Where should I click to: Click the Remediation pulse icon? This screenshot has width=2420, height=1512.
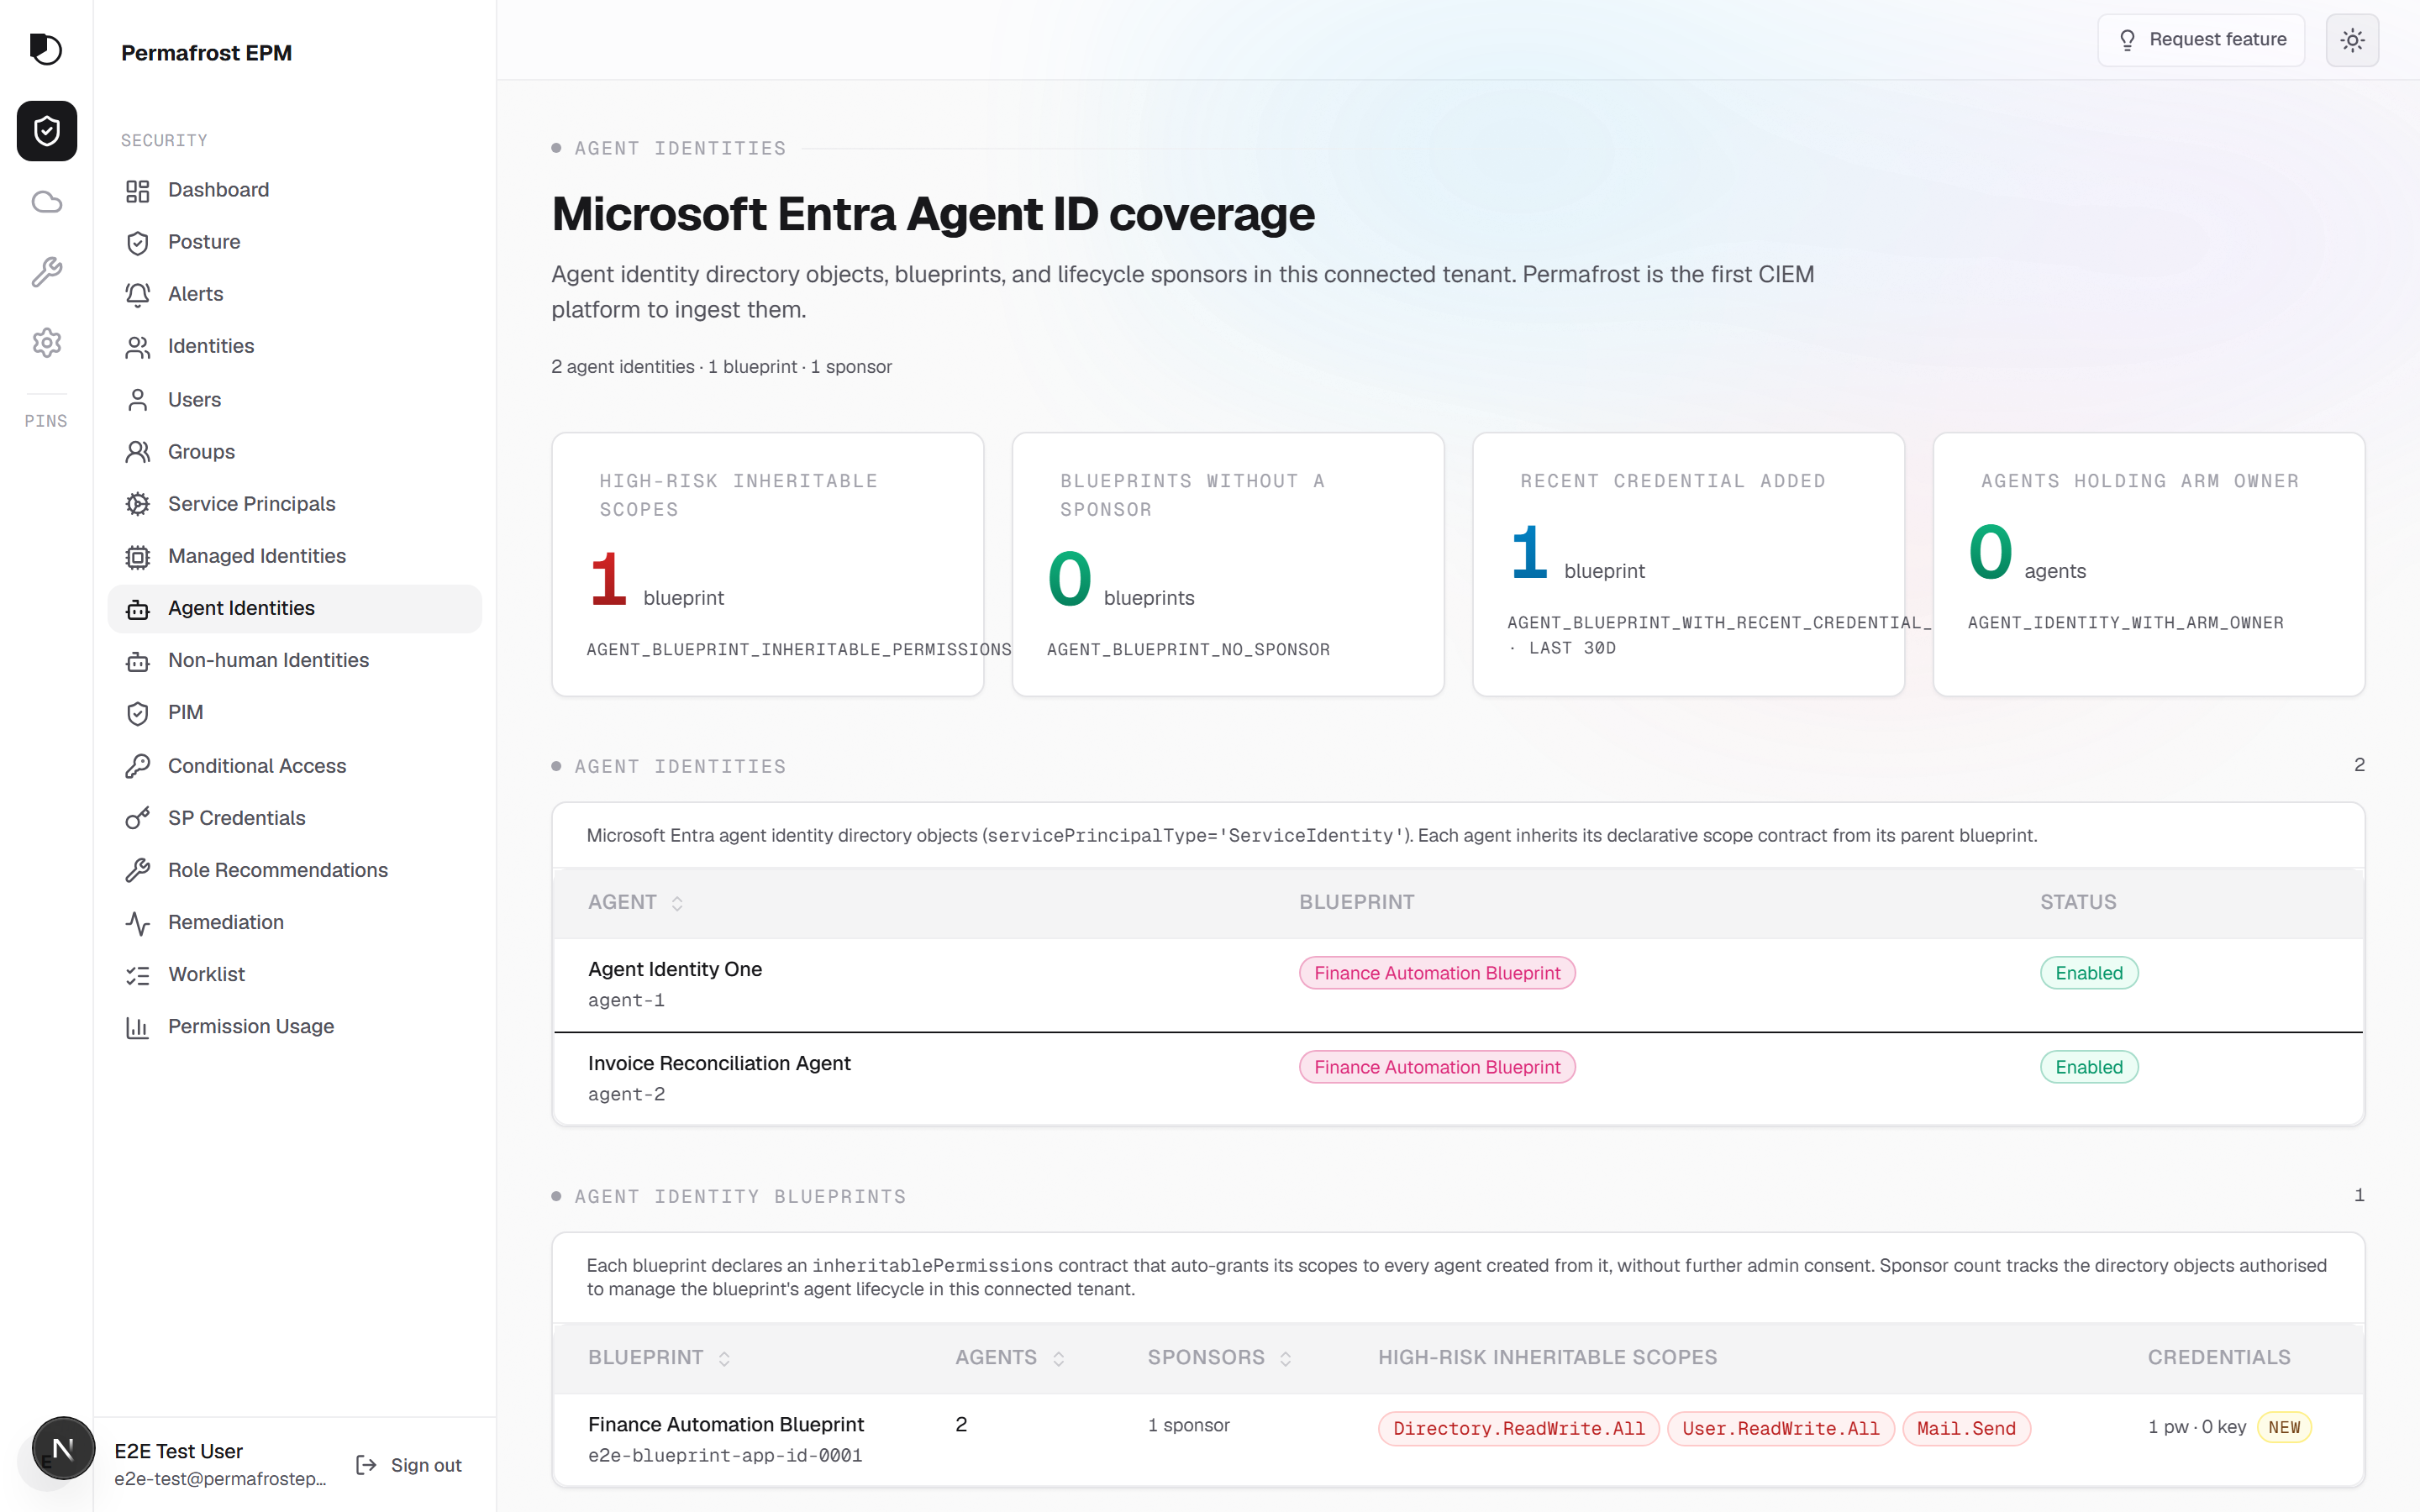pyautogui.click(x=138, y=922)
